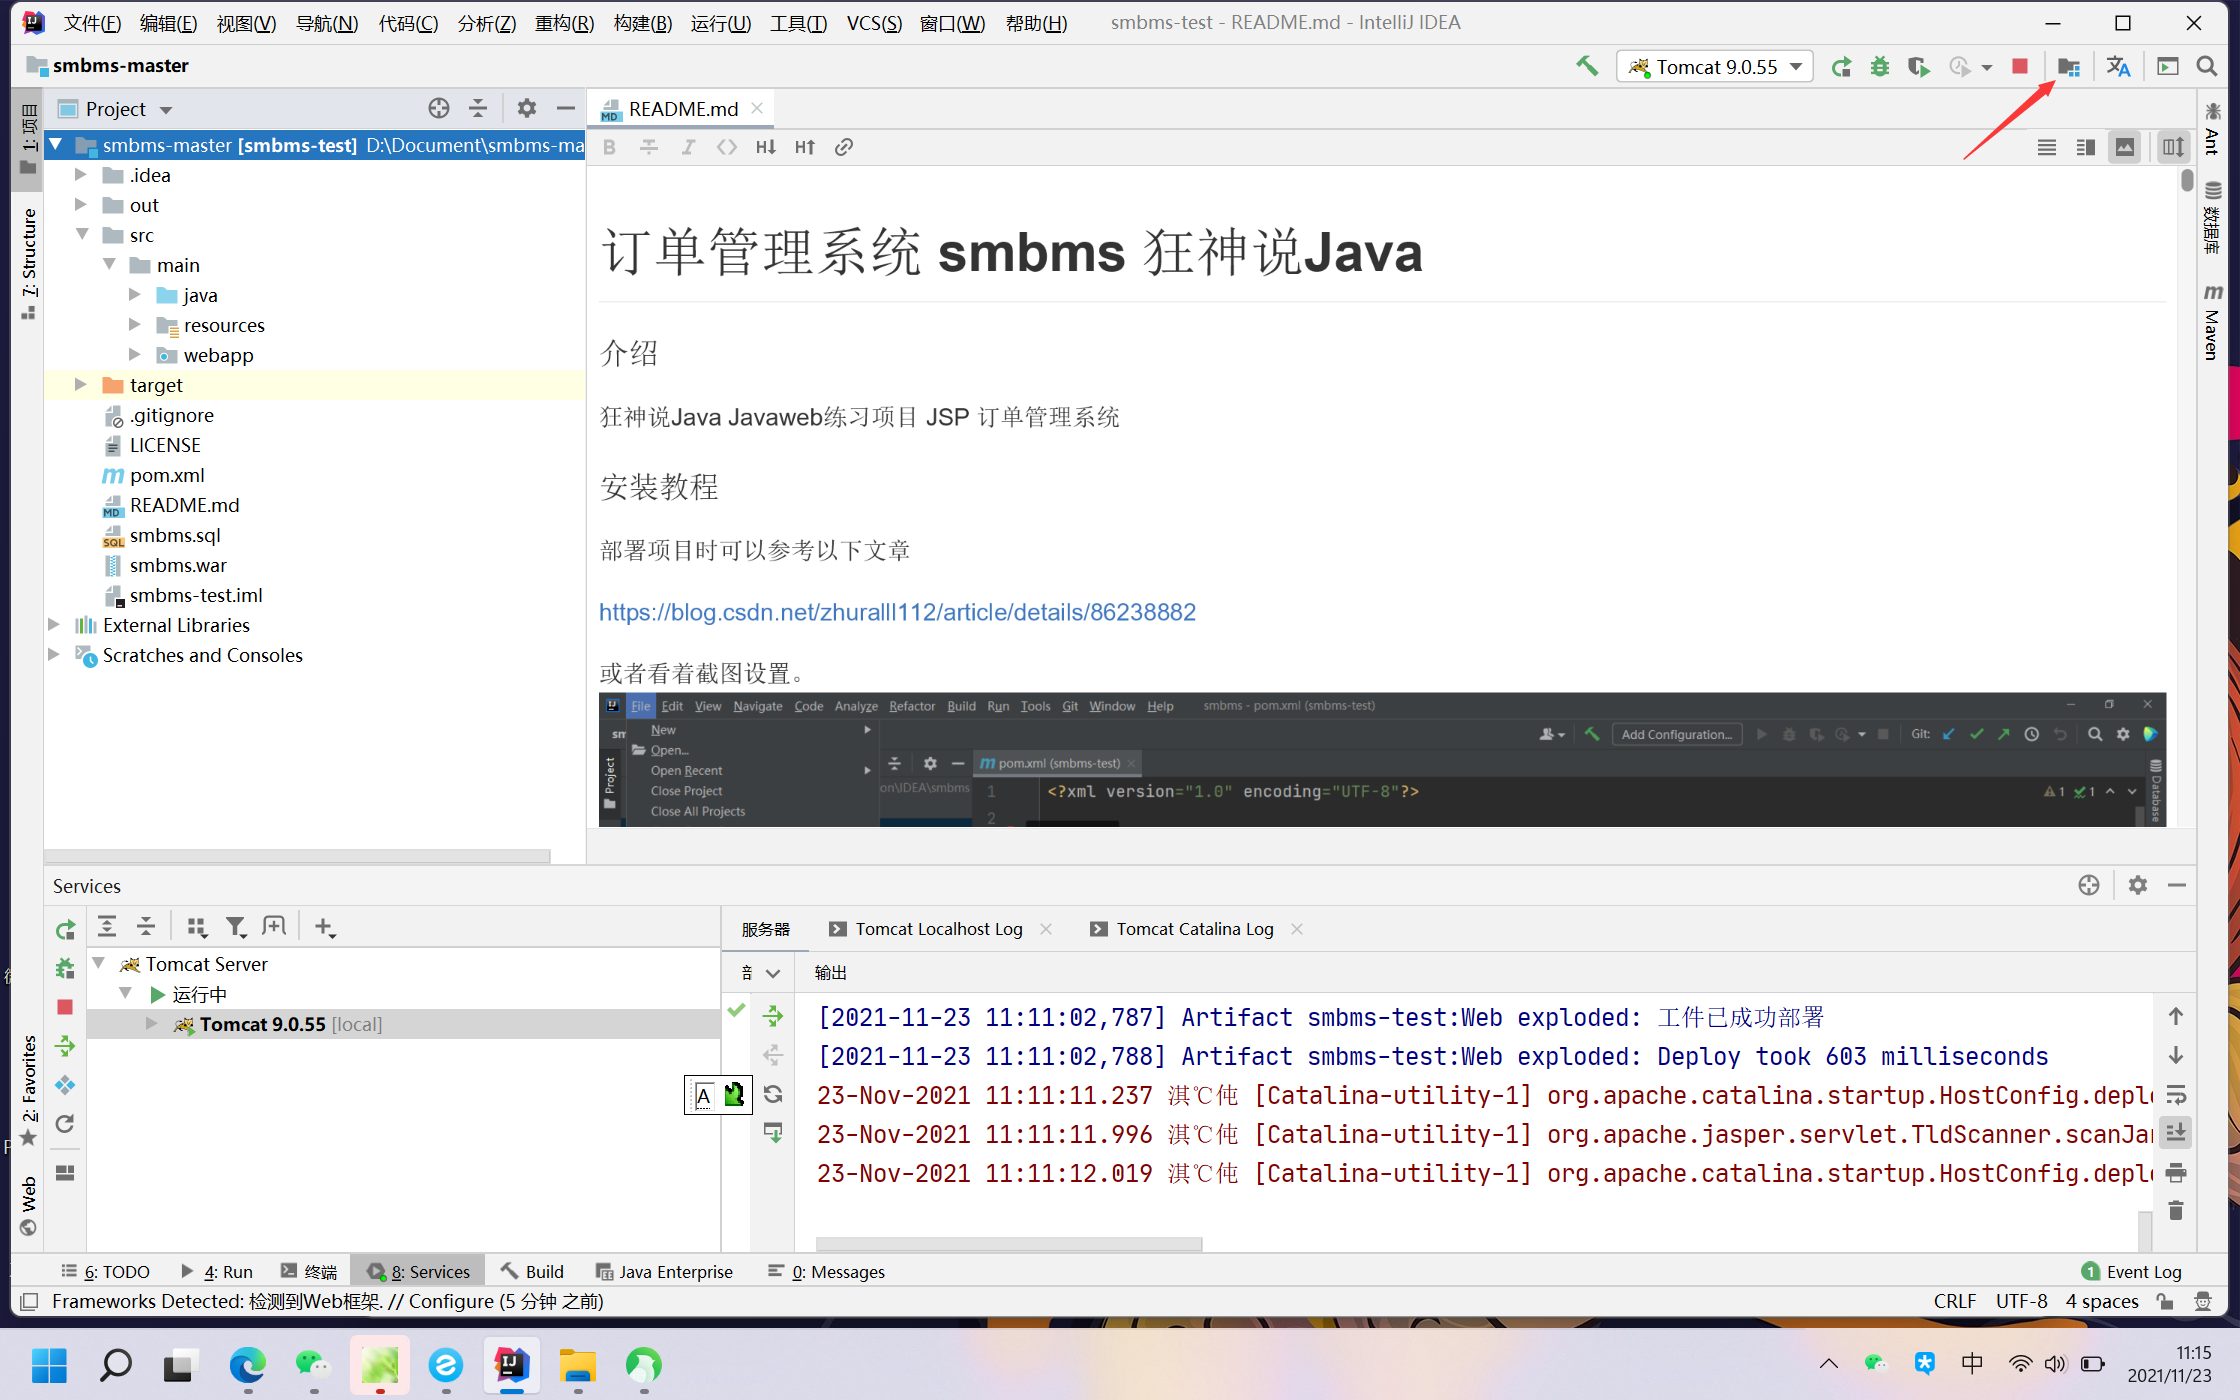The width and height of the screenshot is (2240, 1400).
Task: Open the csdn blog article link
Action: coord(897,612)
